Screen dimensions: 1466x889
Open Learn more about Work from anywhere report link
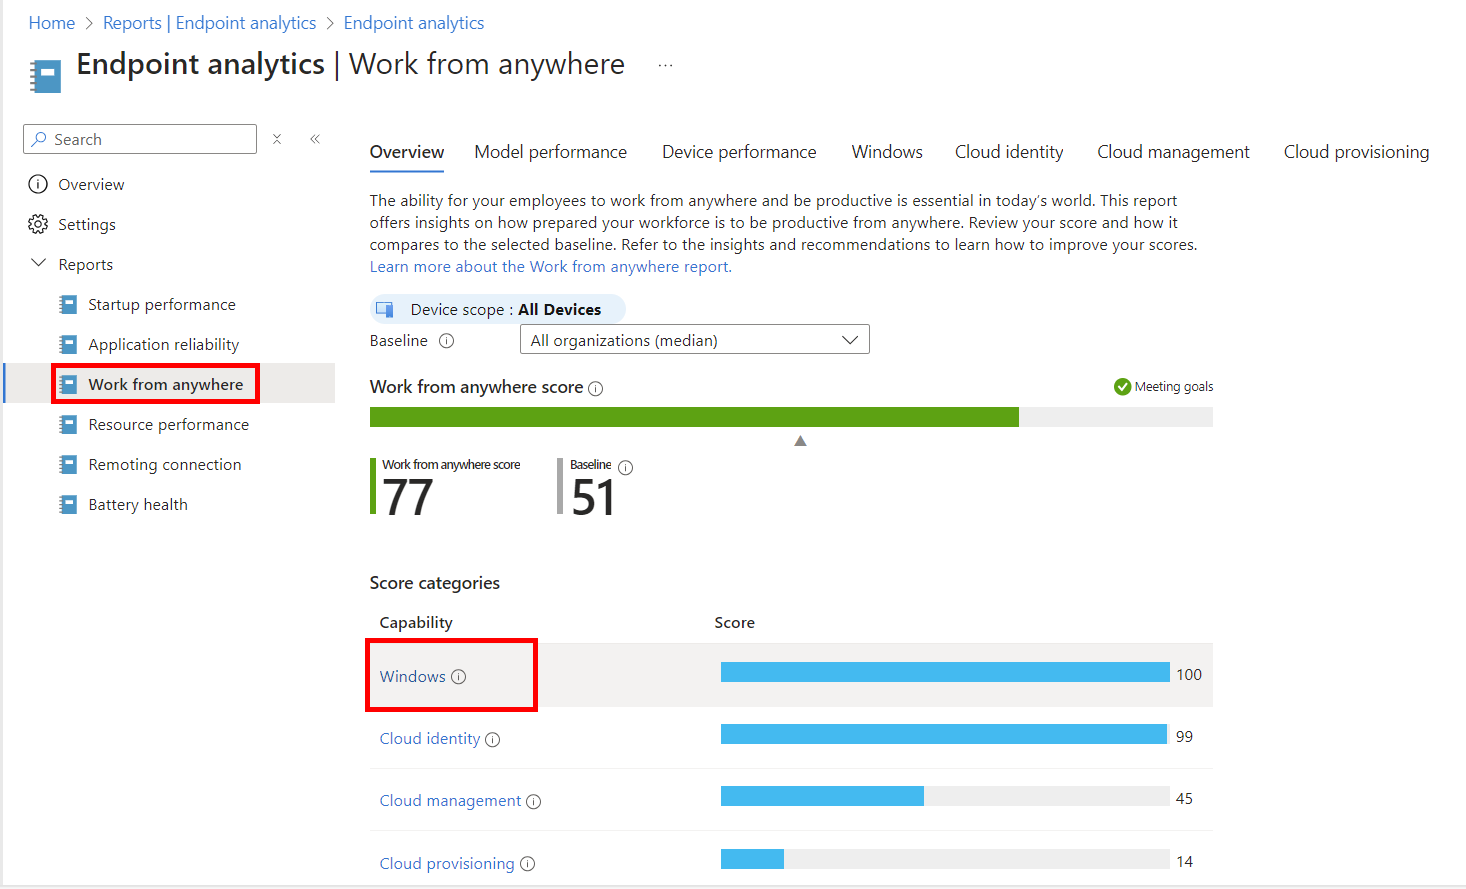coord(551,267)
